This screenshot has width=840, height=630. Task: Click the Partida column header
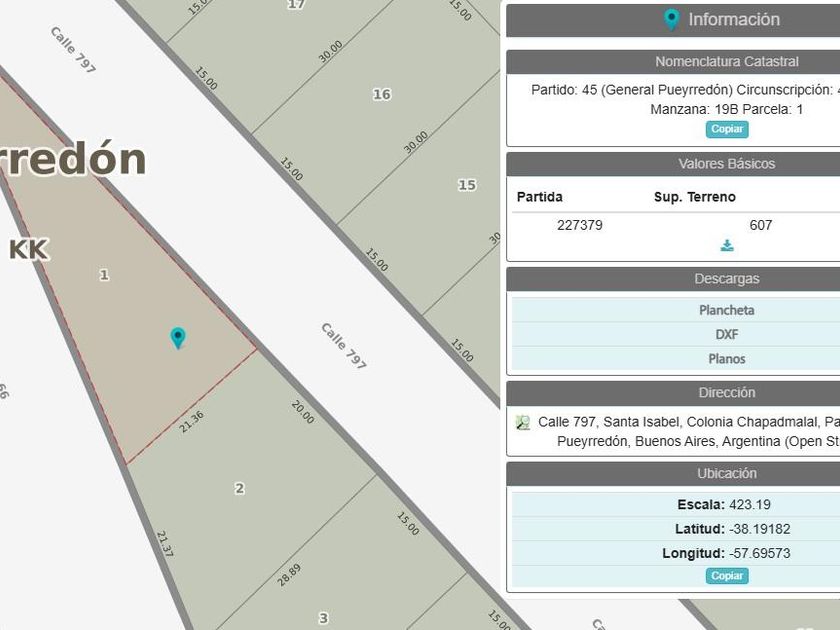539,197
